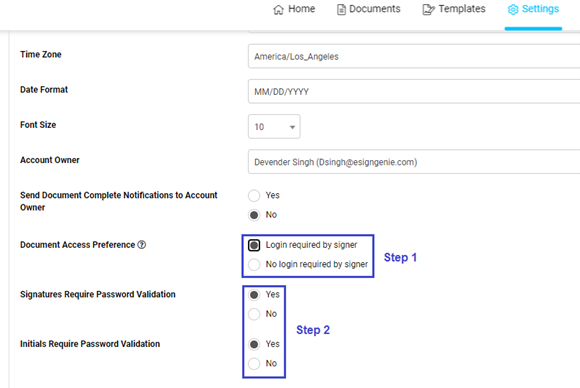Choose Login required by signer
Screen dimensions: 580x388
click(254, 245)
